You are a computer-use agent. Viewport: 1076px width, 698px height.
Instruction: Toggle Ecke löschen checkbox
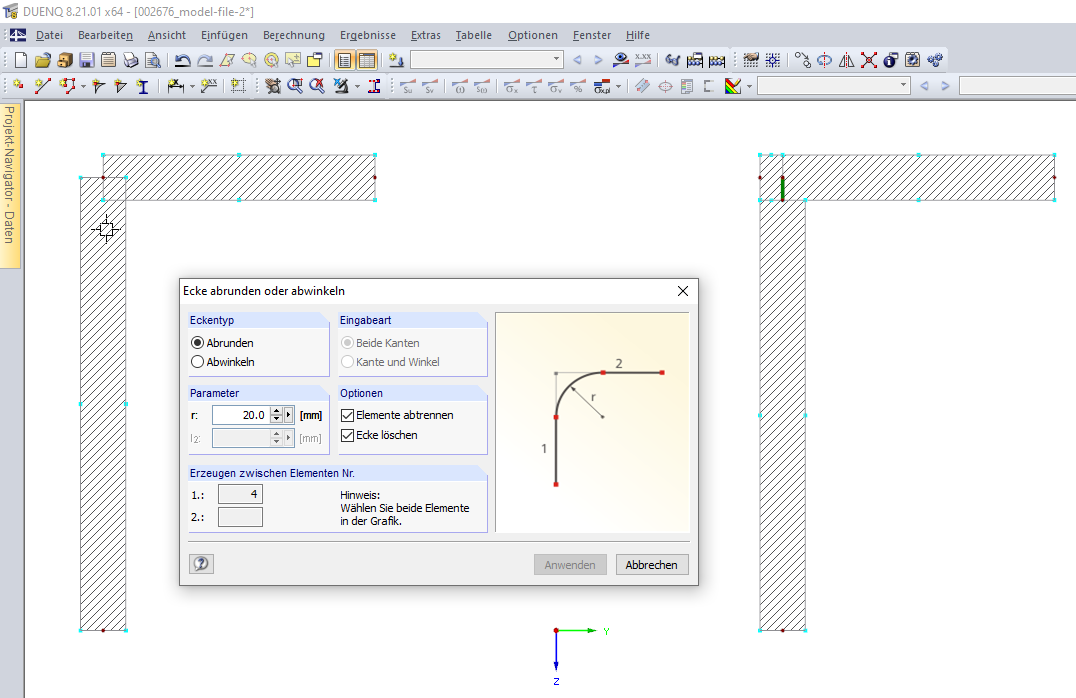[x=347, y=435]
